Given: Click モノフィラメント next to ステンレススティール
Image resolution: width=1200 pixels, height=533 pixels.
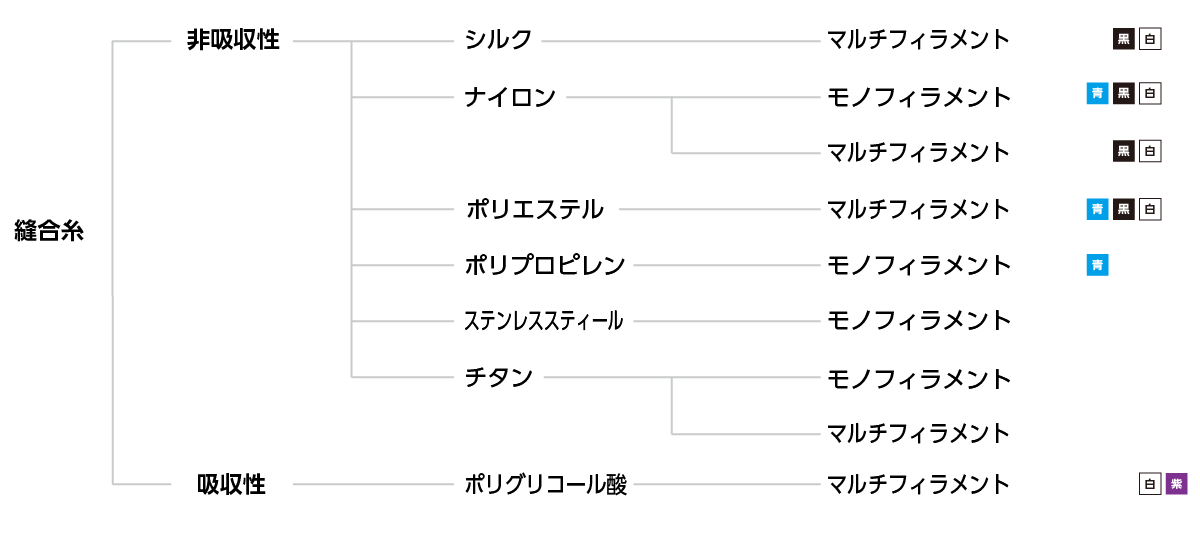Looking at the screenshot, I should pos(918,321).
